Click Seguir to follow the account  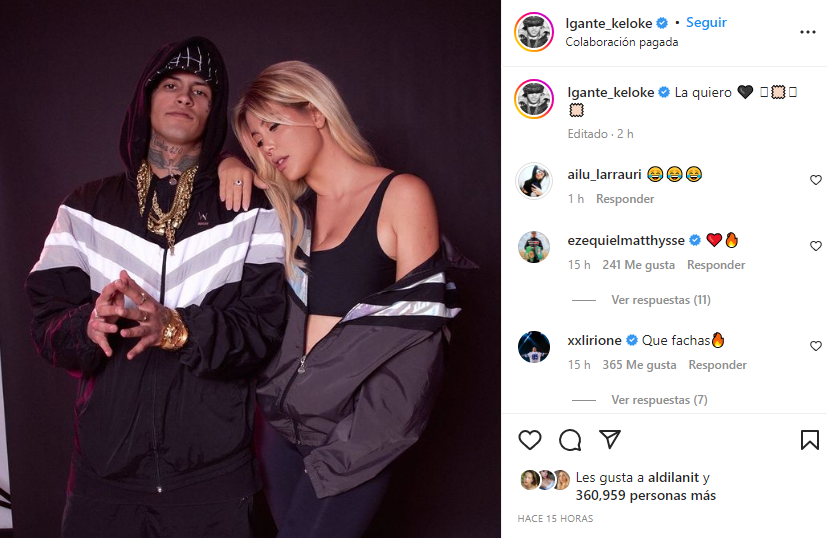click(706, 22)
